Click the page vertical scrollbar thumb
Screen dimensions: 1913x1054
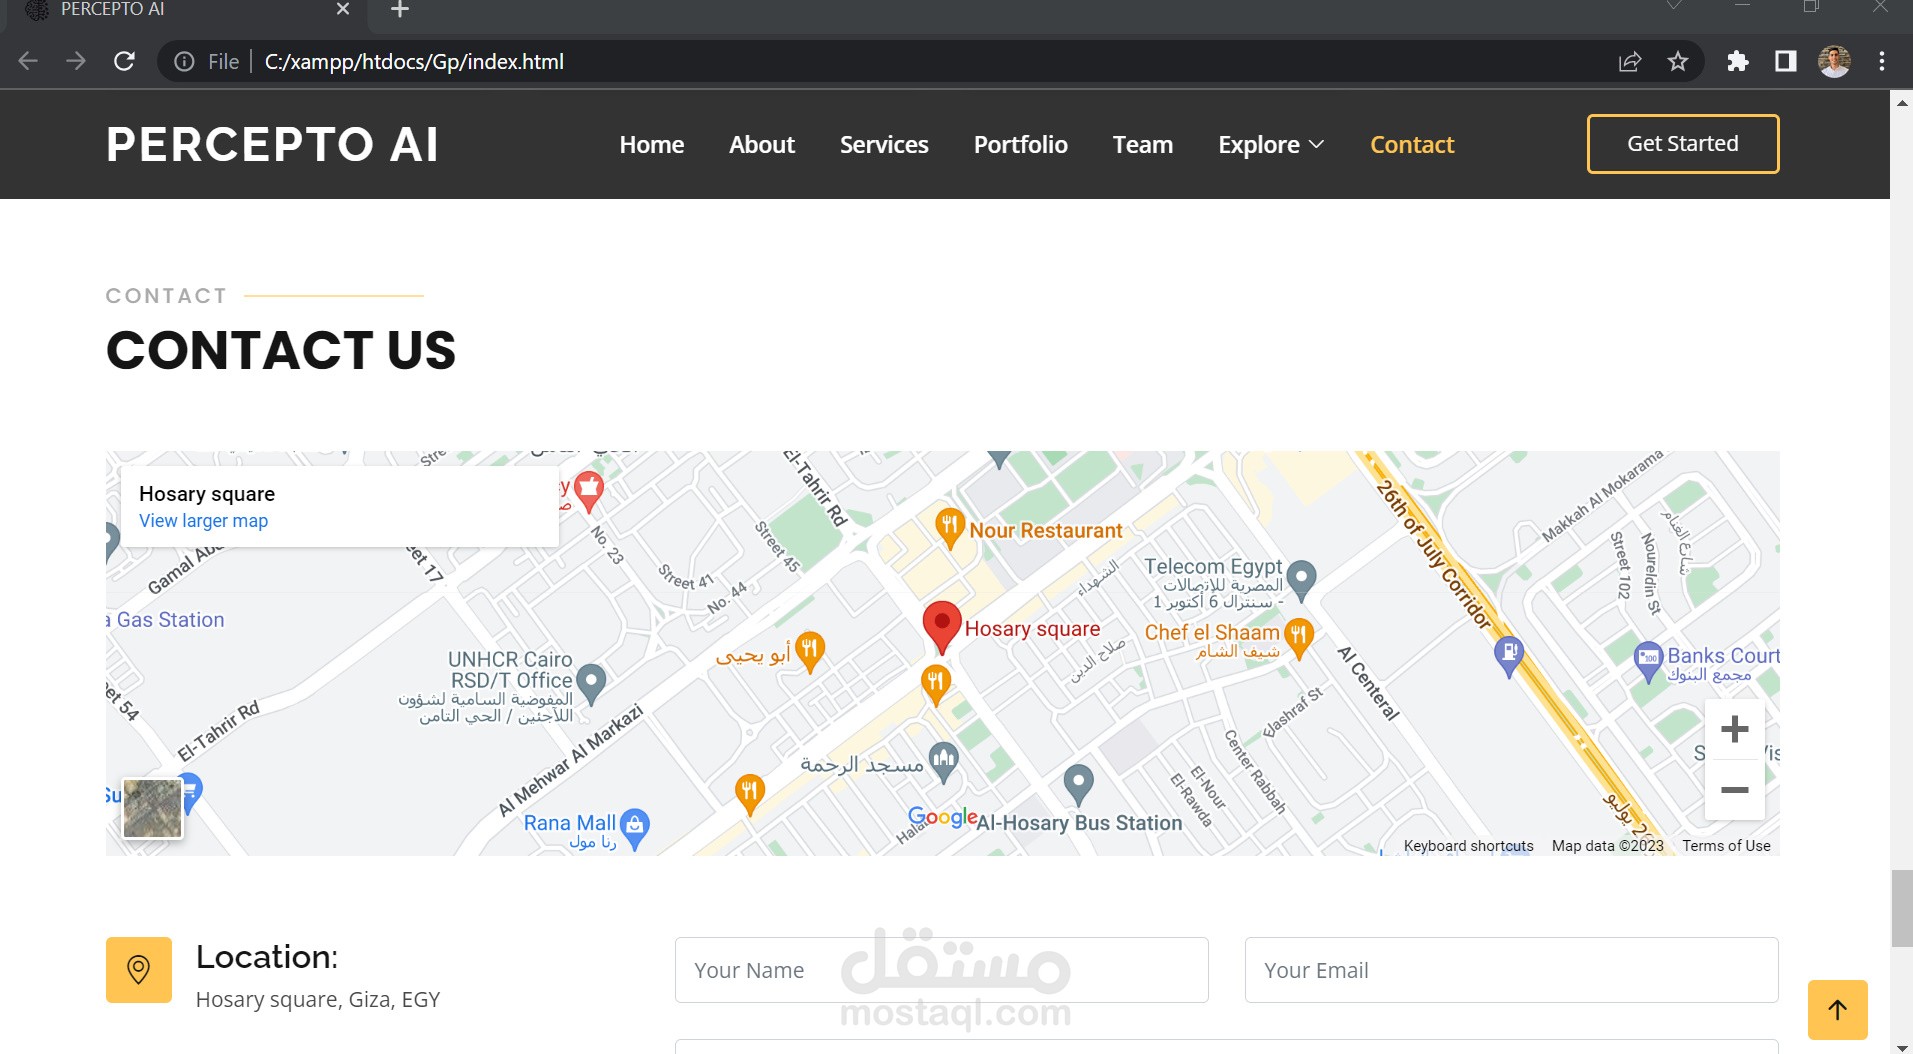click(x=1901, y=908)
